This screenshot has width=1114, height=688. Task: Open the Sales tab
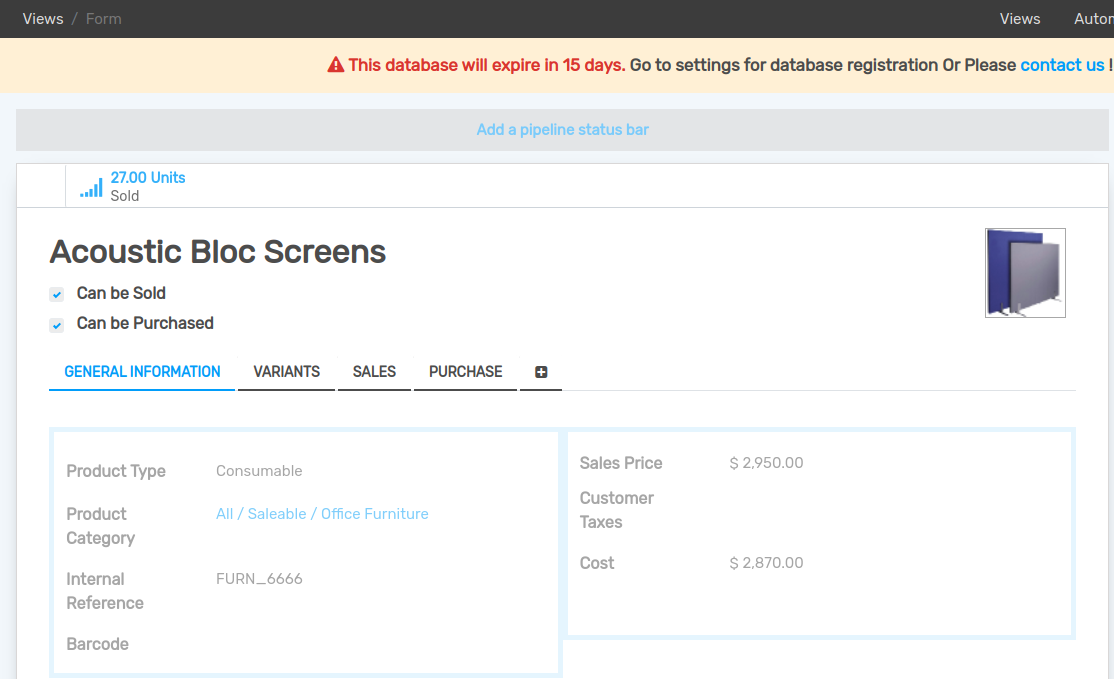[x=374, y=372]
